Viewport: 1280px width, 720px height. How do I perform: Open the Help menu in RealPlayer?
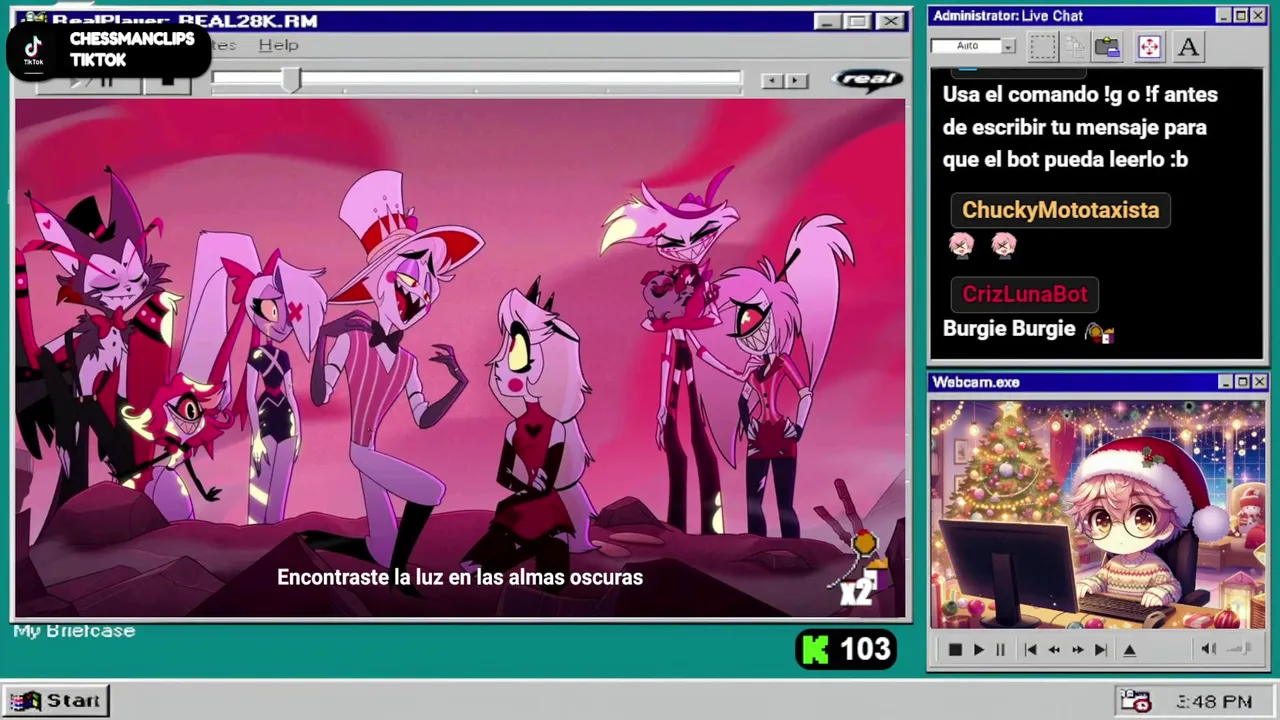click(278, 45)
